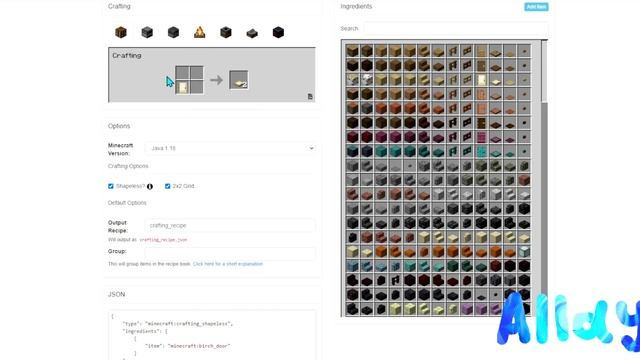Viewport: 640px width, 360px height.
Task: Pick the jungle pressure plate ingredient
Action: 510,94
